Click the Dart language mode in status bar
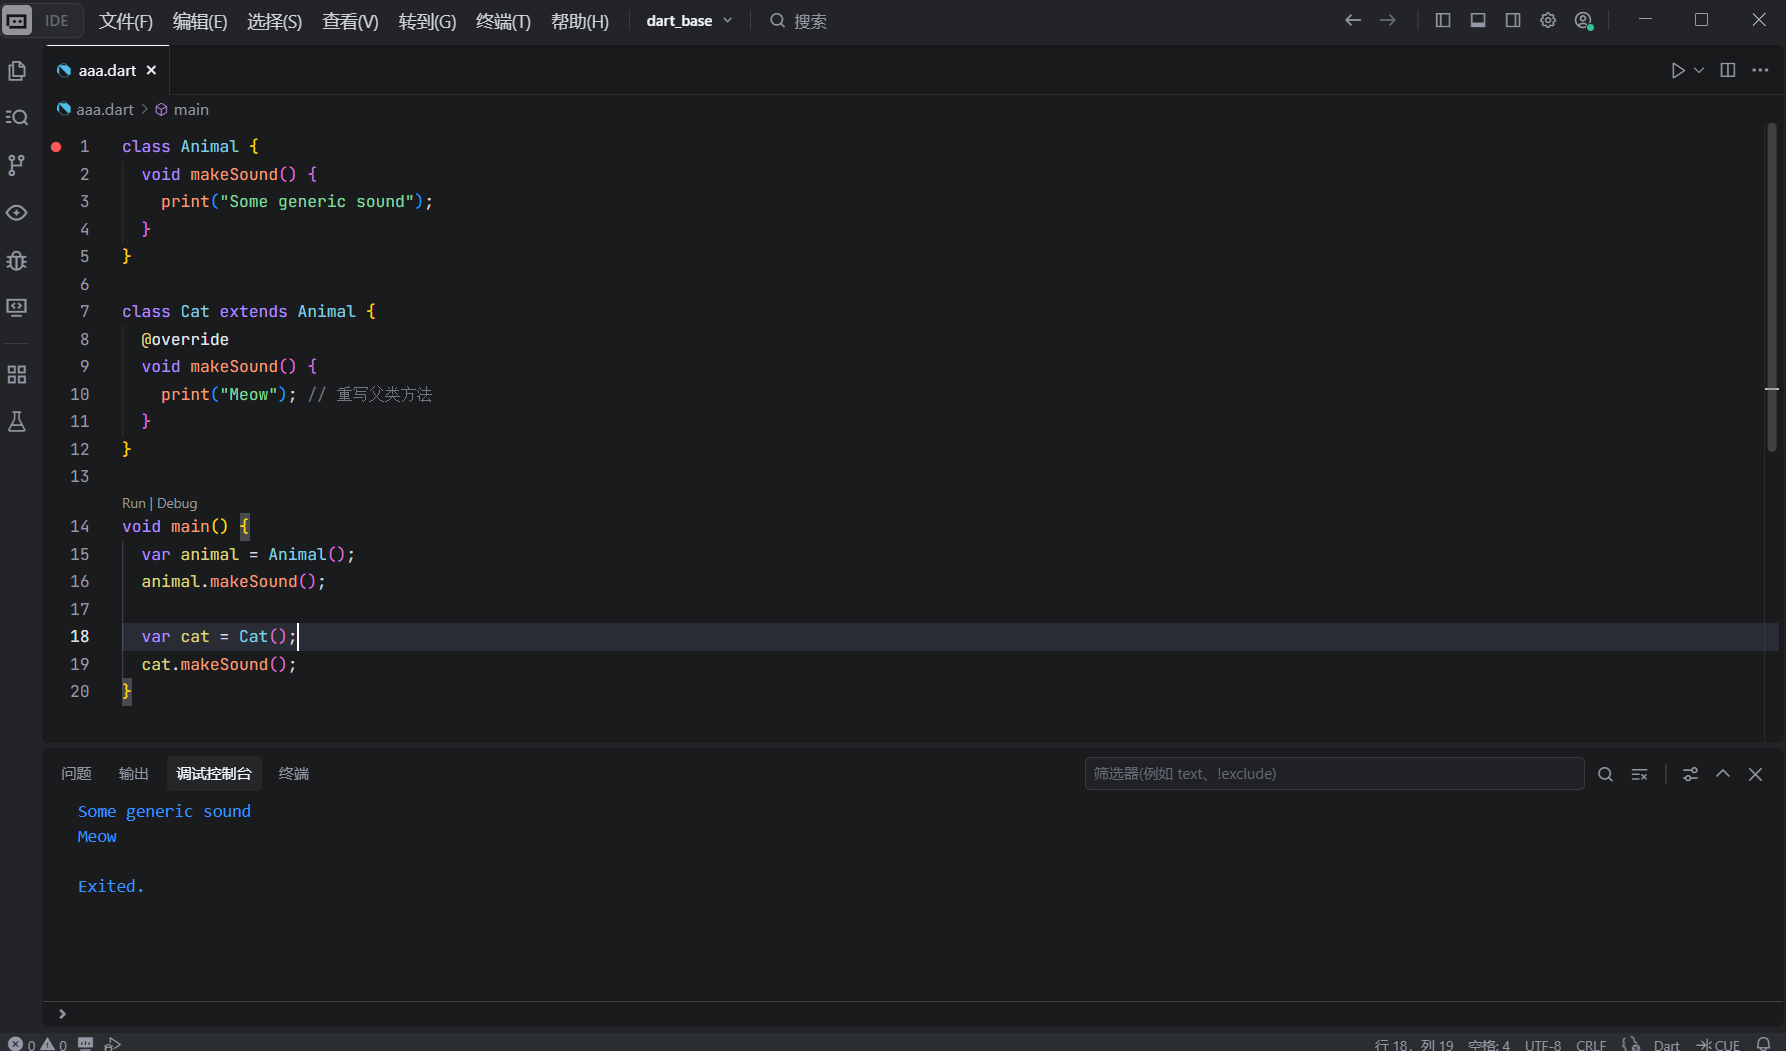Screen dimensions: 1786x1051 click(x=1667, y=1044)
